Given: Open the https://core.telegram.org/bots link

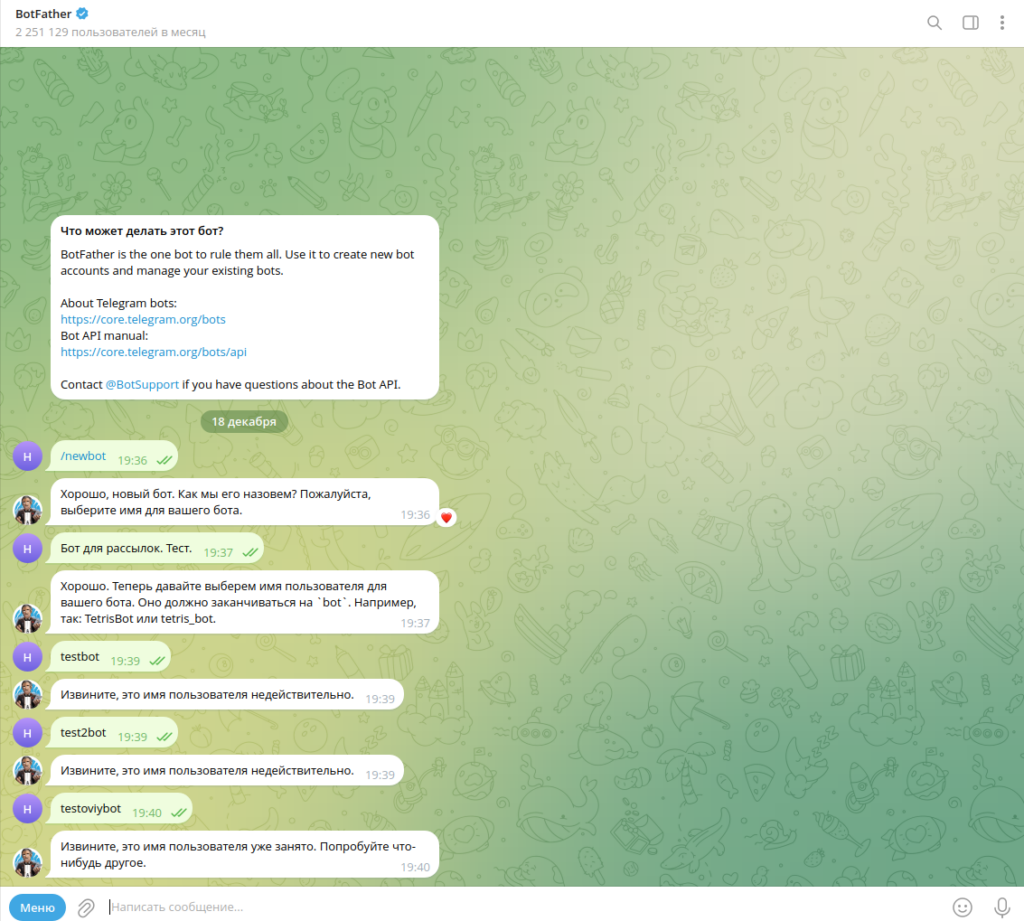Looking at the screenshot, I should tap(143, 319).
